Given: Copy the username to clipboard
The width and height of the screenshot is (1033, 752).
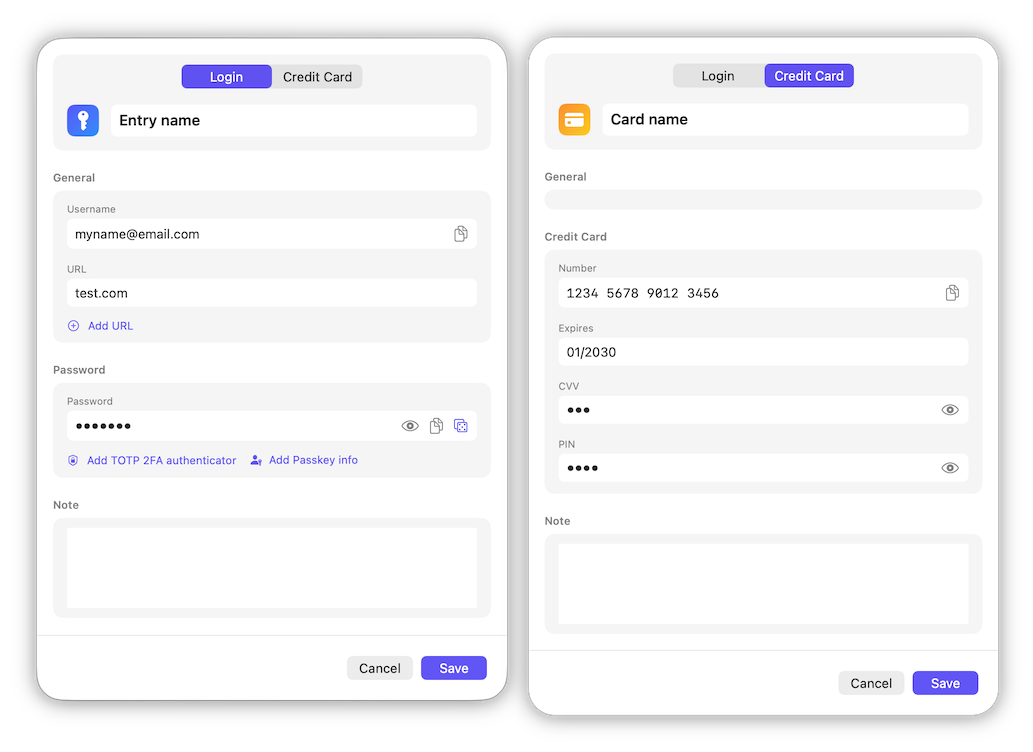Looking at the screenshot, I should [461, 234].
